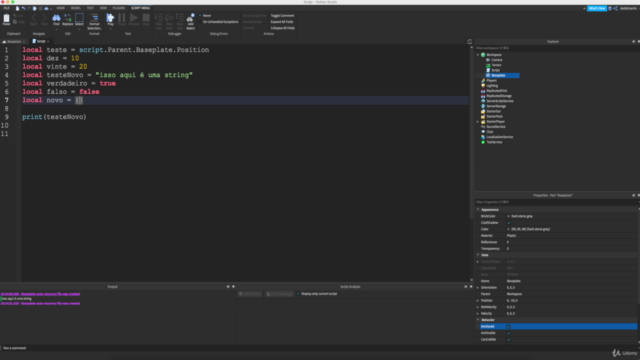Click the Pause test button
The image size is (640, 360).
[122, 19]
